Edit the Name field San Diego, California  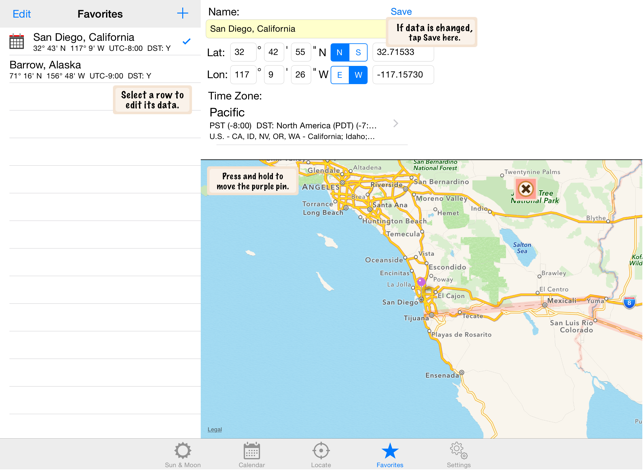coord(296,29)
